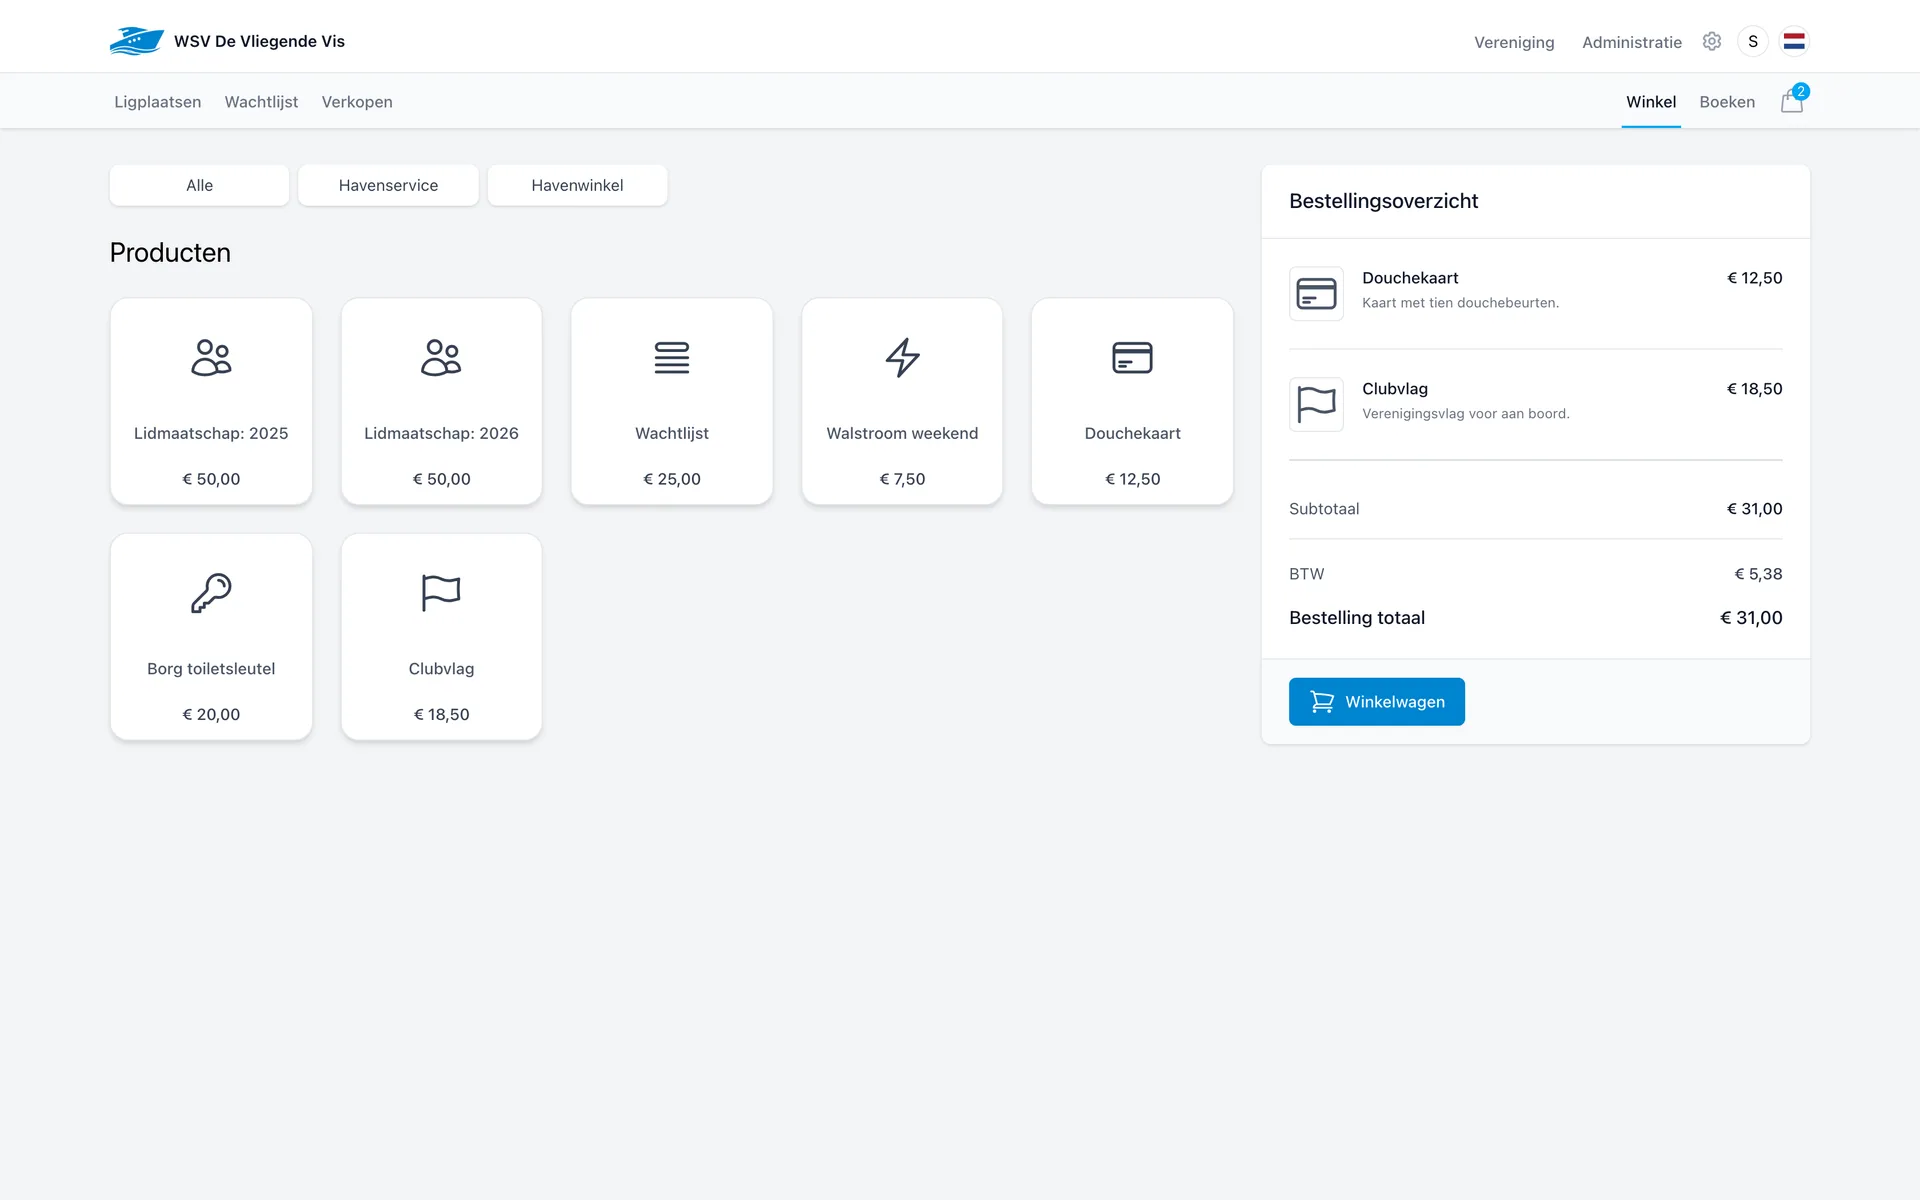Screen dimensions: 1920x1200
Task: Click the Wachtlijst list icon
Action: [x=672, y=357]
